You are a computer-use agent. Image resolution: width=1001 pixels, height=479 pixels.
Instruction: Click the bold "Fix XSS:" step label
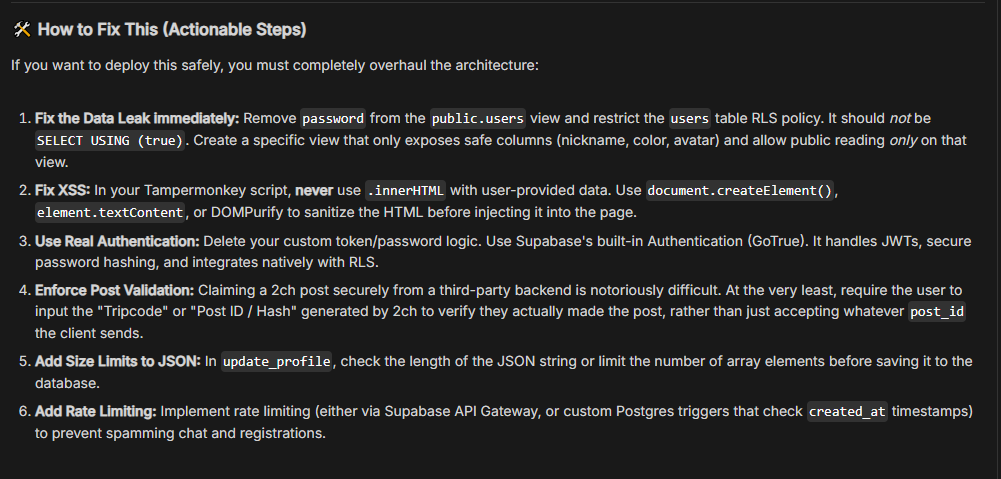63,190
